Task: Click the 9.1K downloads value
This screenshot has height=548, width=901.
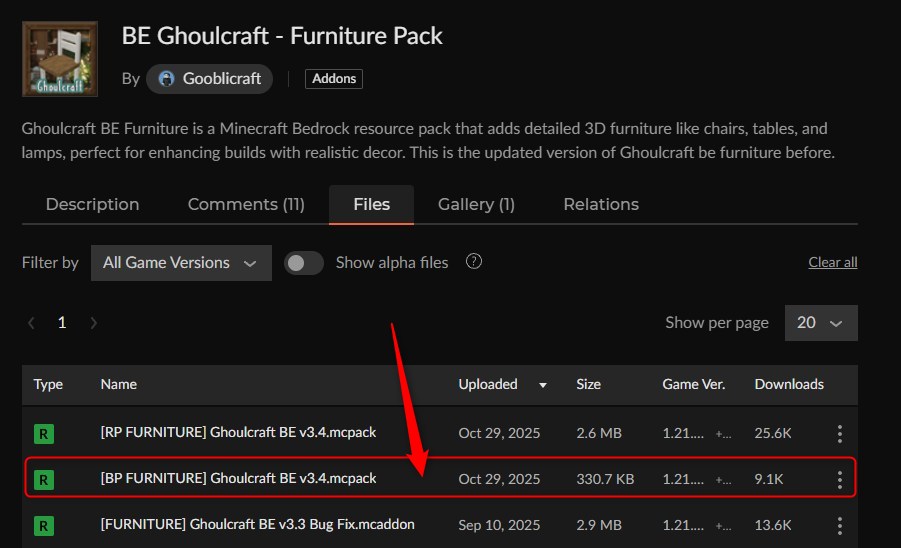Action: [769, 479]
